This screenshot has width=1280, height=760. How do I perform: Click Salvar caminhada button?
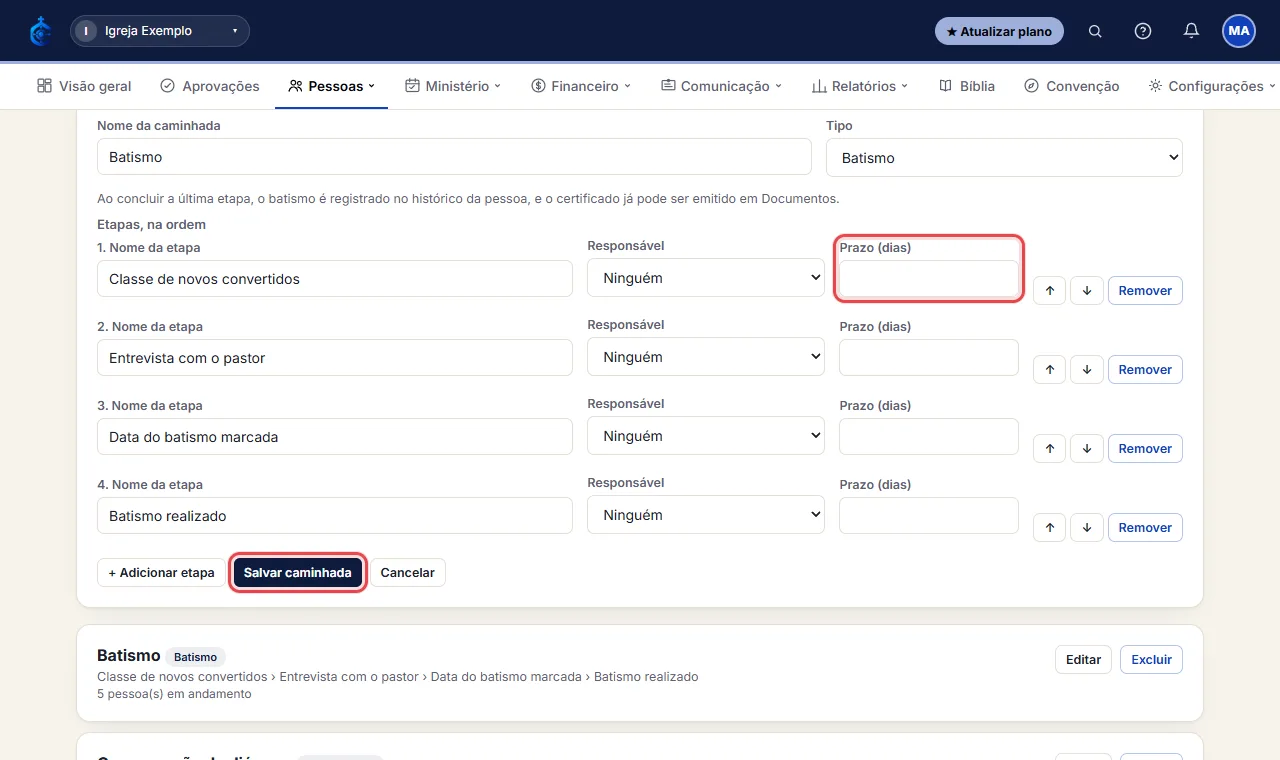tap(298, 573)
